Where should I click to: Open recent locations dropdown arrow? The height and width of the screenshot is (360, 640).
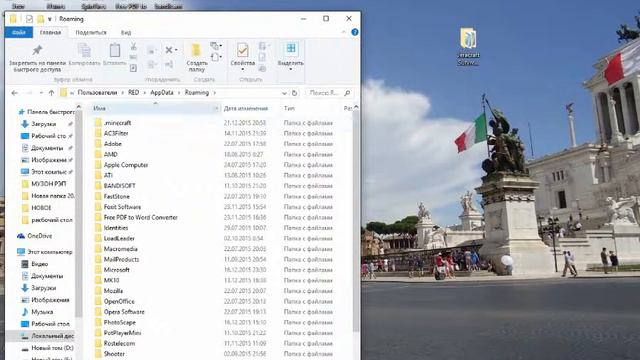click(x=41, y=93)
